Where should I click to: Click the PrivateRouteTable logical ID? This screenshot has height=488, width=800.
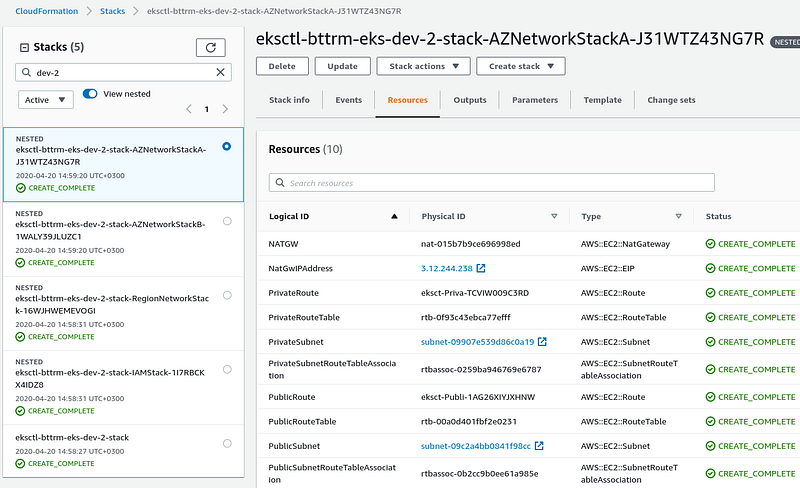point(304,318)
